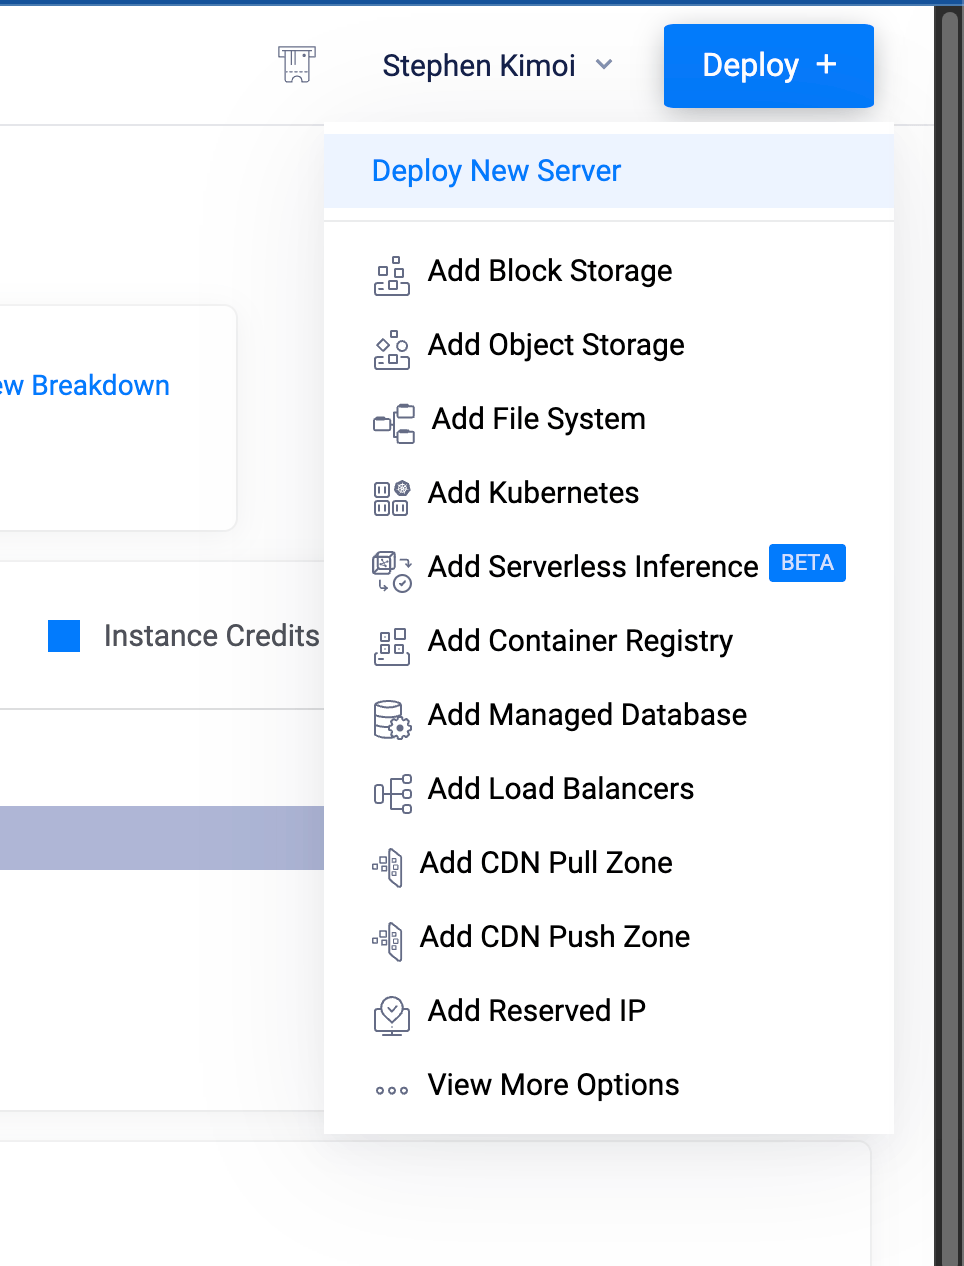Click the Load Balancers icon

tap(392, 793)
